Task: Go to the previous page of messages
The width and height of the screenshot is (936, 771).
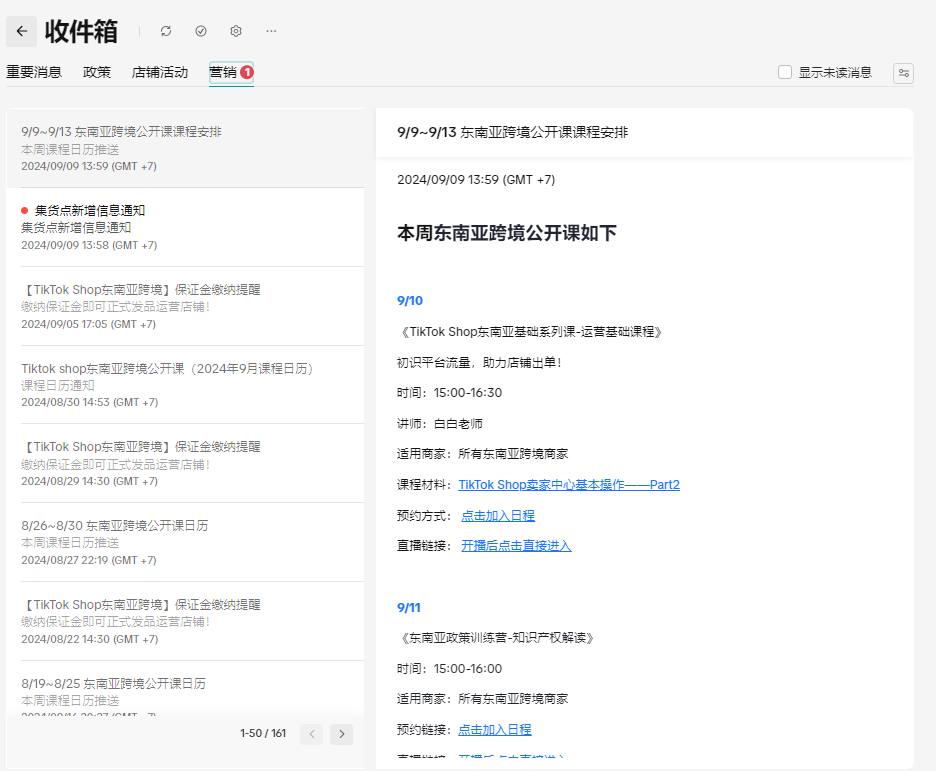Action: pos(312,734)
